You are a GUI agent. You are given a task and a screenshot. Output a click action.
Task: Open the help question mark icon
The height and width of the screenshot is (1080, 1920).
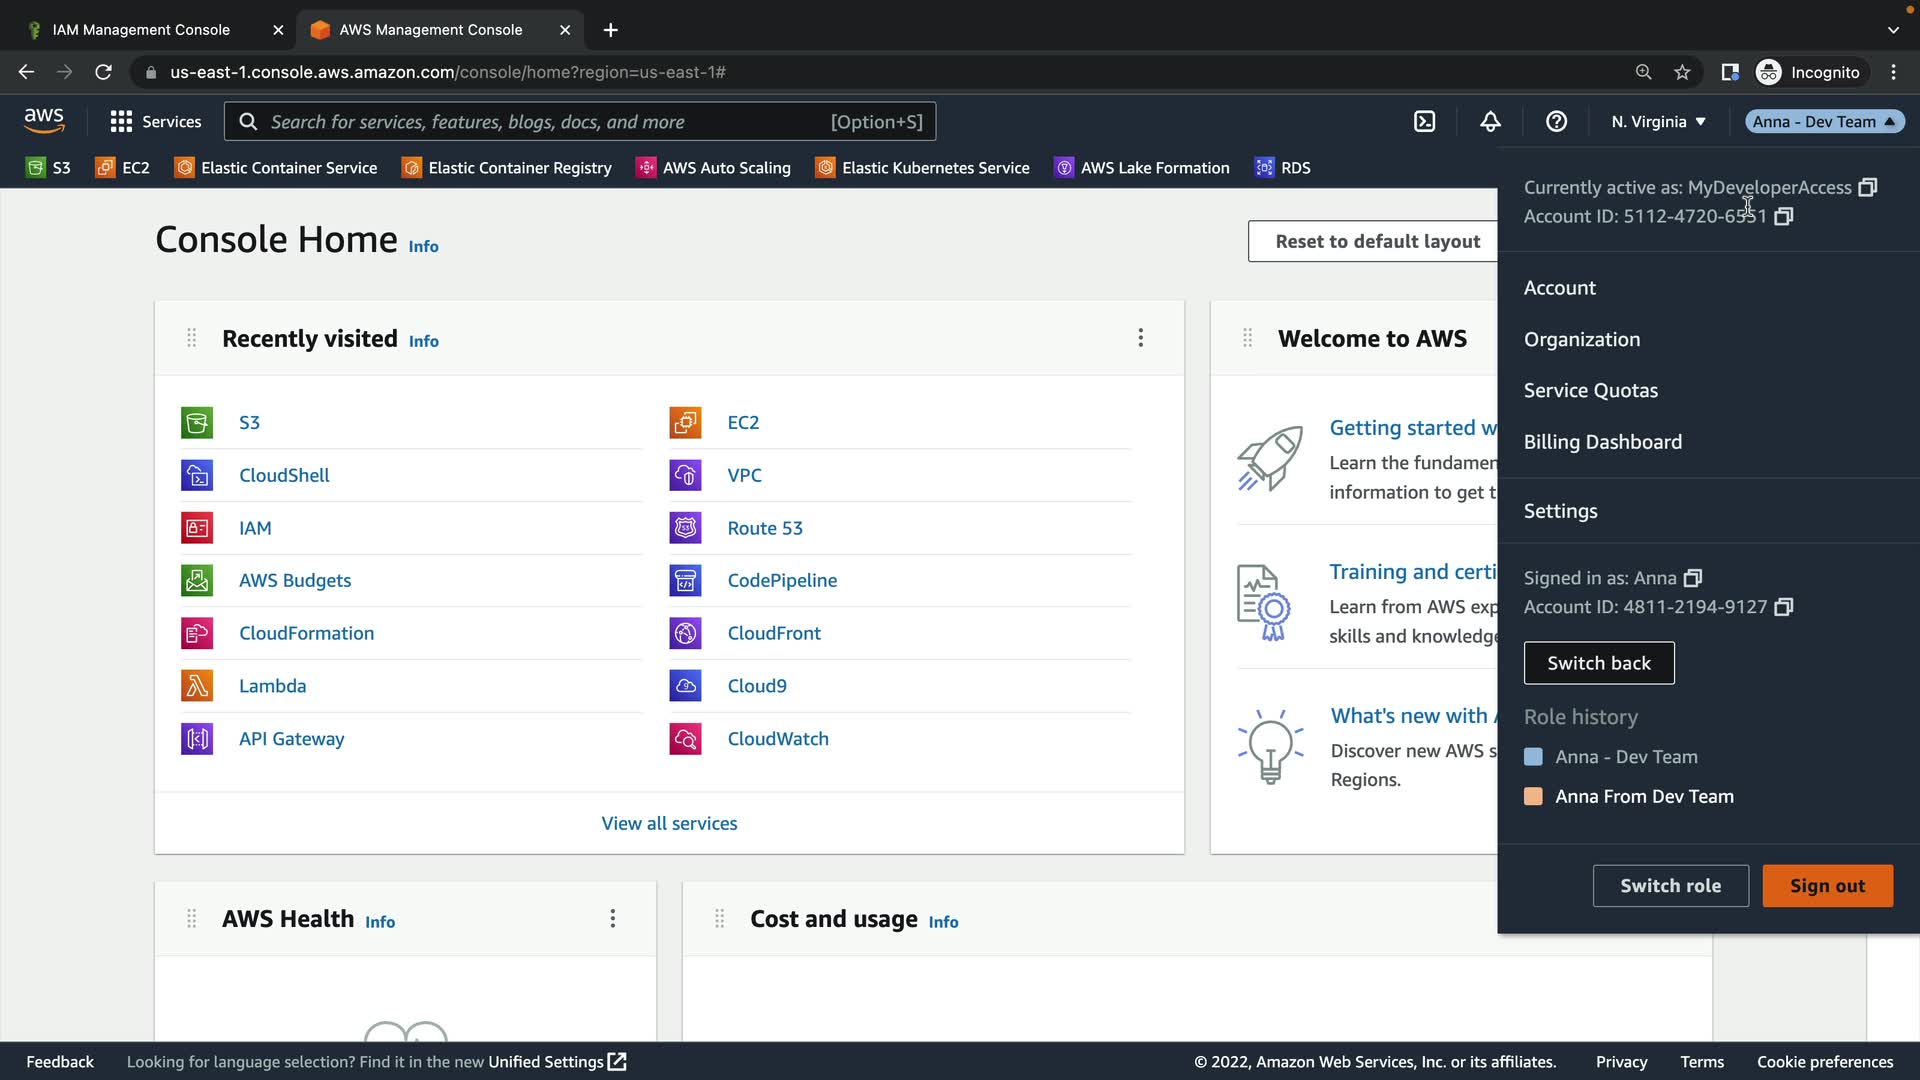coord(1556,122)
